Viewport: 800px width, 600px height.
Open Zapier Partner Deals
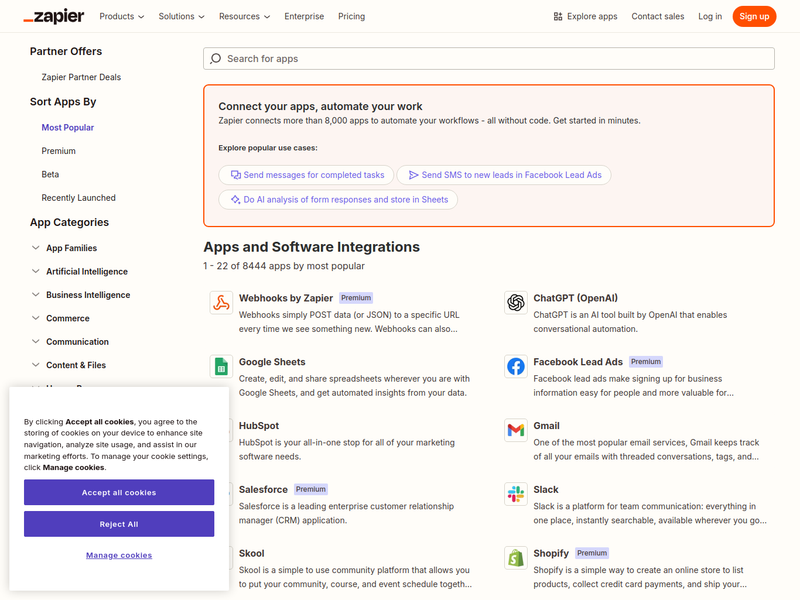[x=81, y=77]
